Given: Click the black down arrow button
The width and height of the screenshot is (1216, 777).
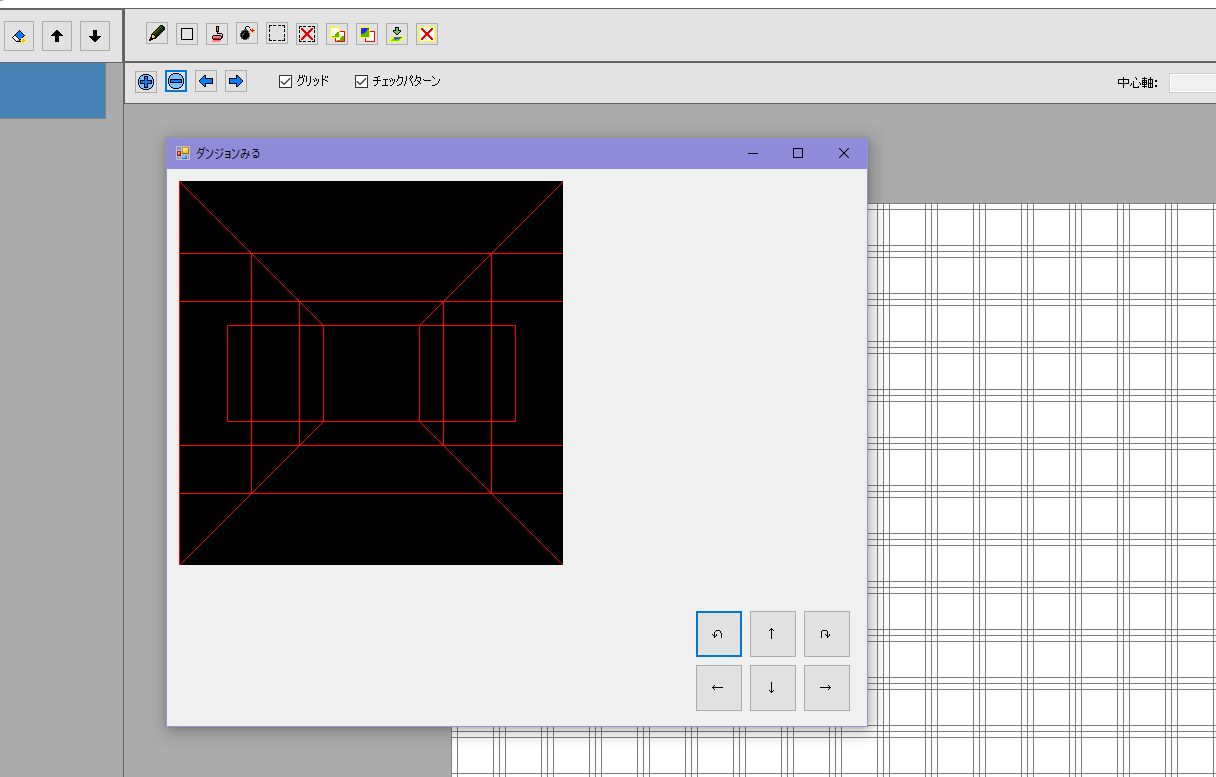Looking at the screenshot, I should pos(95,37).
